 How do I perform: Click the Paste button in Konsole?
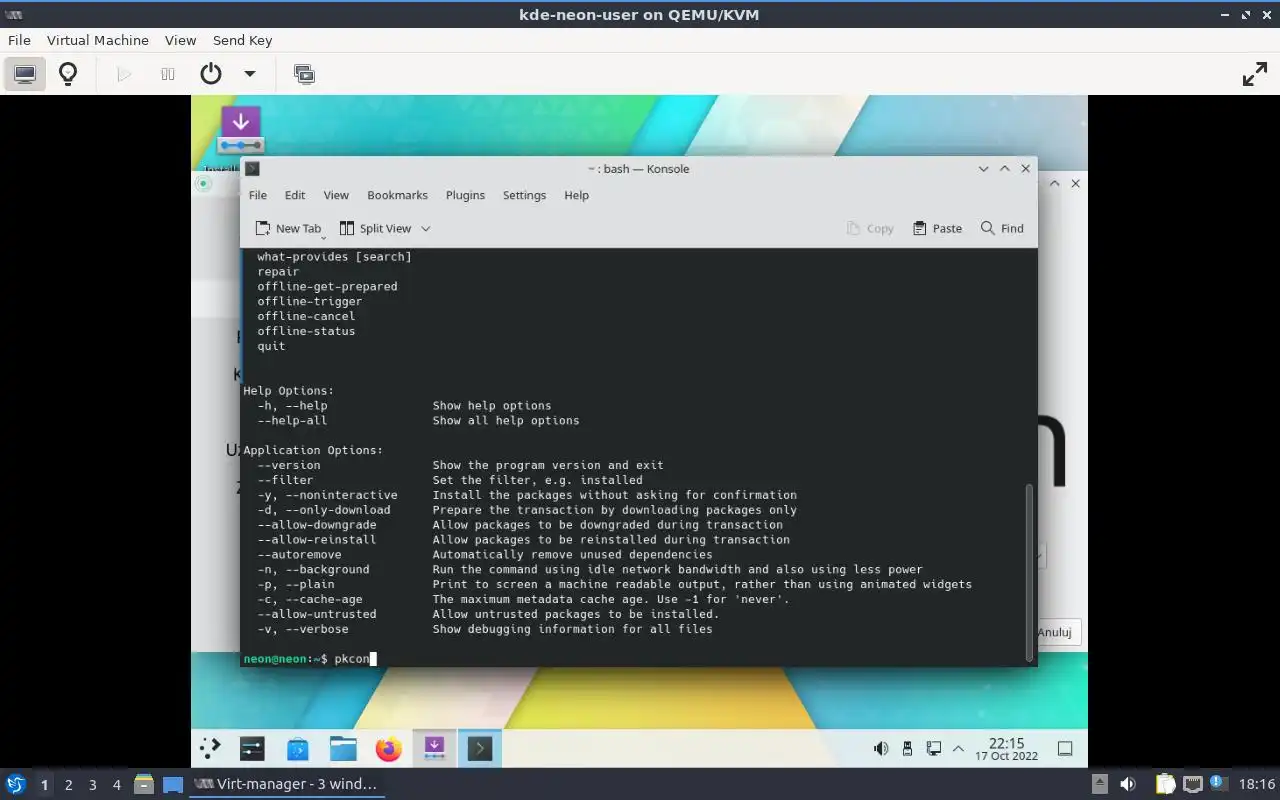[x=937, y=228]
